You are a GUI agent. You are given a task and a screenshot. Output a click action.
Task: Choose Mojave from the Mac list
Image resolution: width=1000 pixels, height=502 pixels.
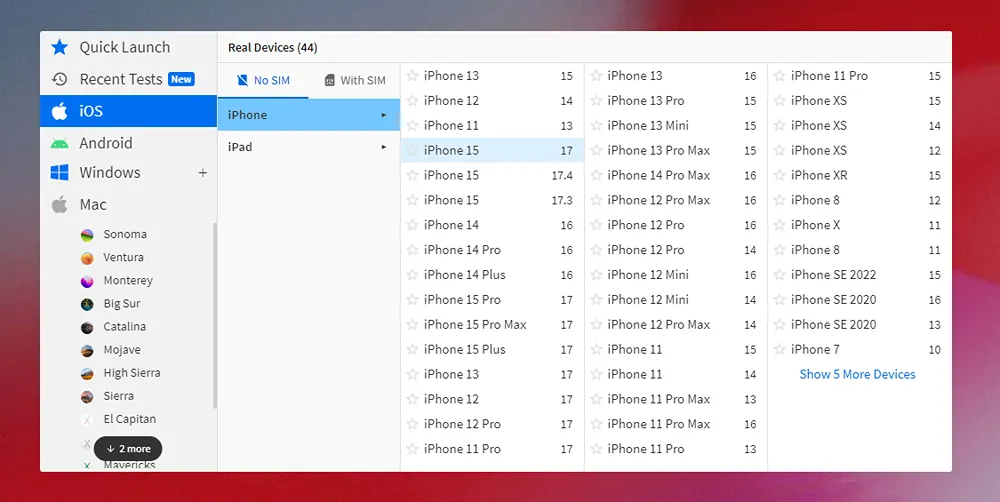coord(122,350)
